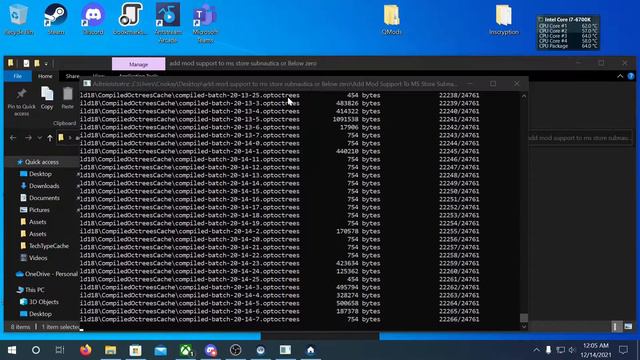Open the Action Center notifications
The image size is (640, 360).
point(623,350)
